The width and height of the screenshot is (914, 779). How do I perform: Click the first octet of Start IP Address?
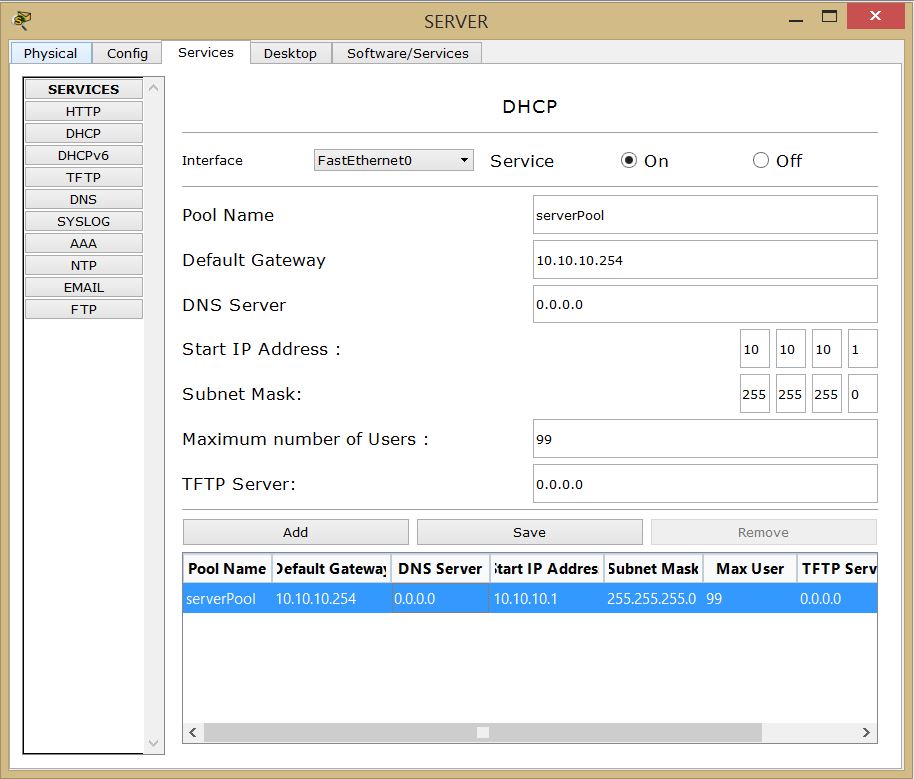[x=754, y=349]
